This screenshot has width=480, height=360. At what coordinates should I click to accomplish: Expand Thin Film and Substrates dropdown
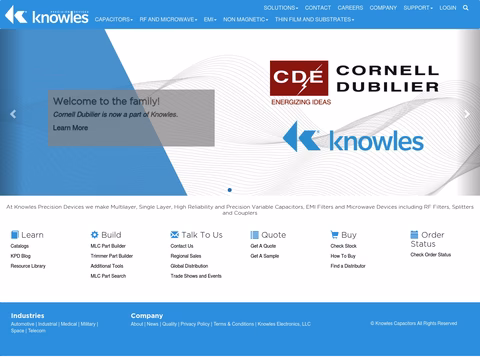[x=314, y=19]
